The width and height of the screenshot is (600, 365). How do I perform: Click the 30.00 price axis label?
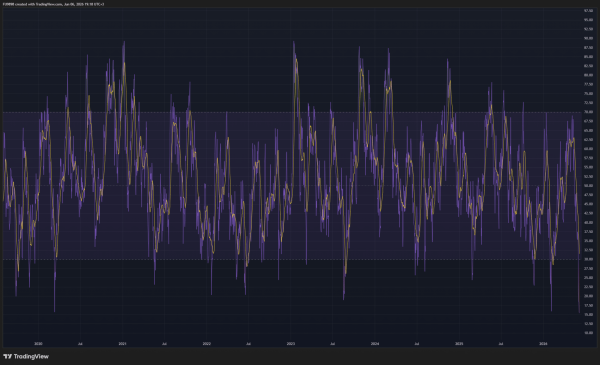(588, 259)
